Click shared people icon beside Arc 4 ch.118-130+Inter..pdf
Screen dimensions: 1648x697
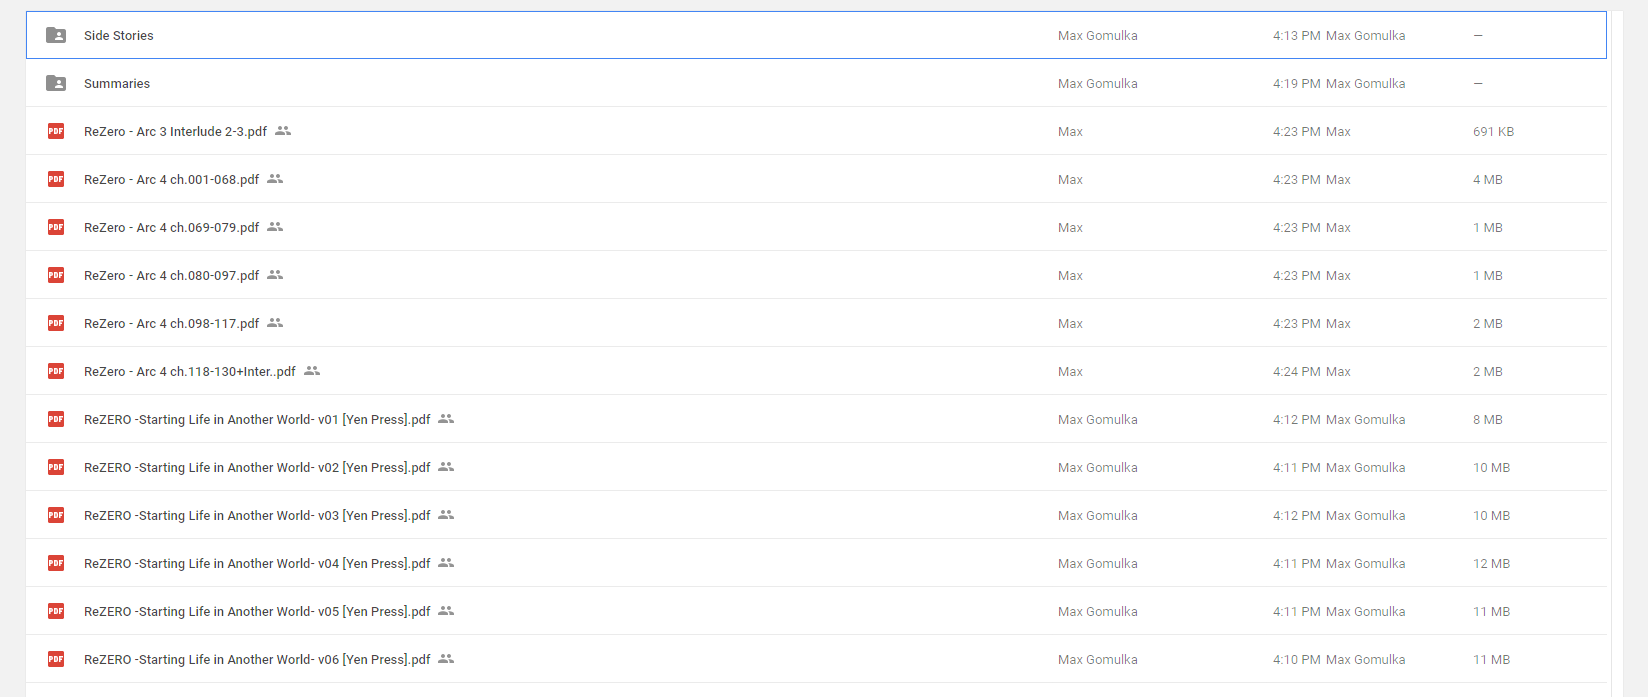pos(312,371)
